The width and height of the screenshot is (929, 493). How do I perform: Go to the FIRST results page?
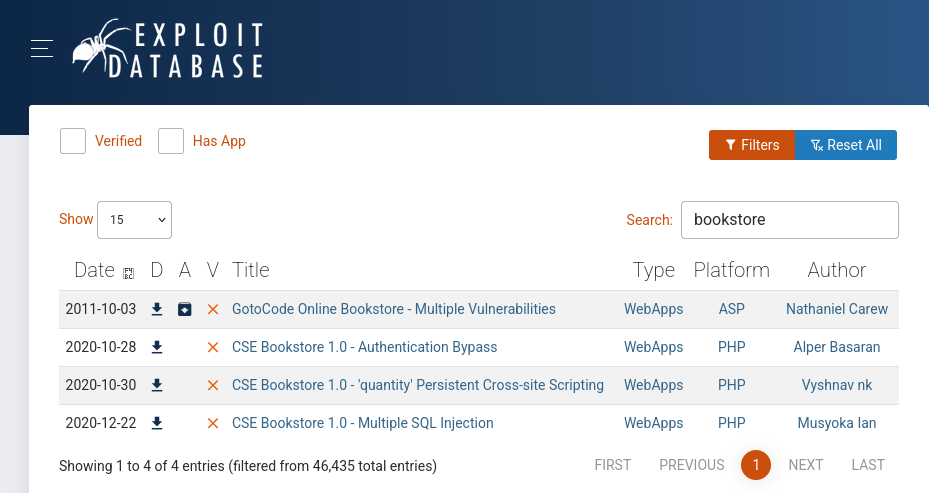click(x=613, y=465)
